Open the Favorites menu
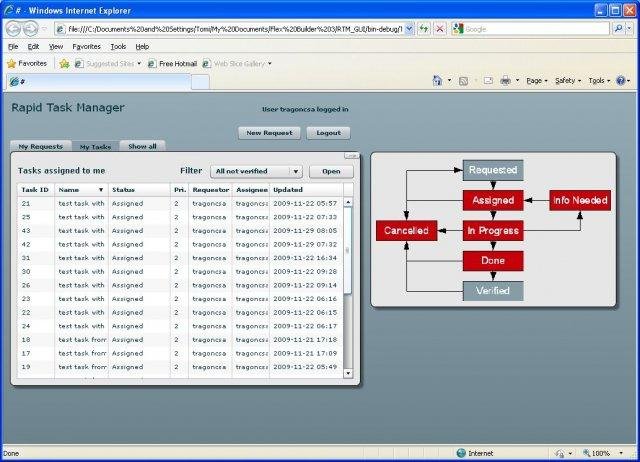640x462 pixels. click(86, 47)
